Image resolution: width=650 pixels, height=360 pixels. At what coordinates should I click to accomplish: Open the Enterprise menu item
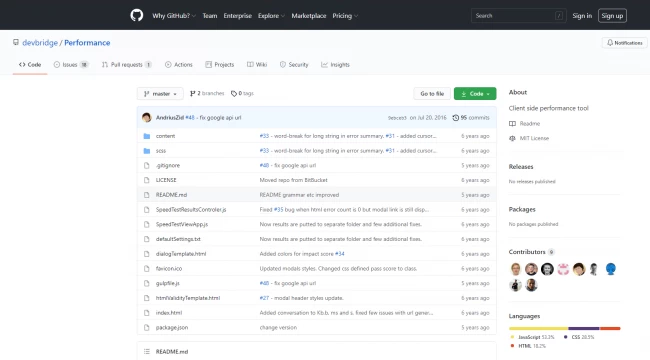tap(238, 16)
